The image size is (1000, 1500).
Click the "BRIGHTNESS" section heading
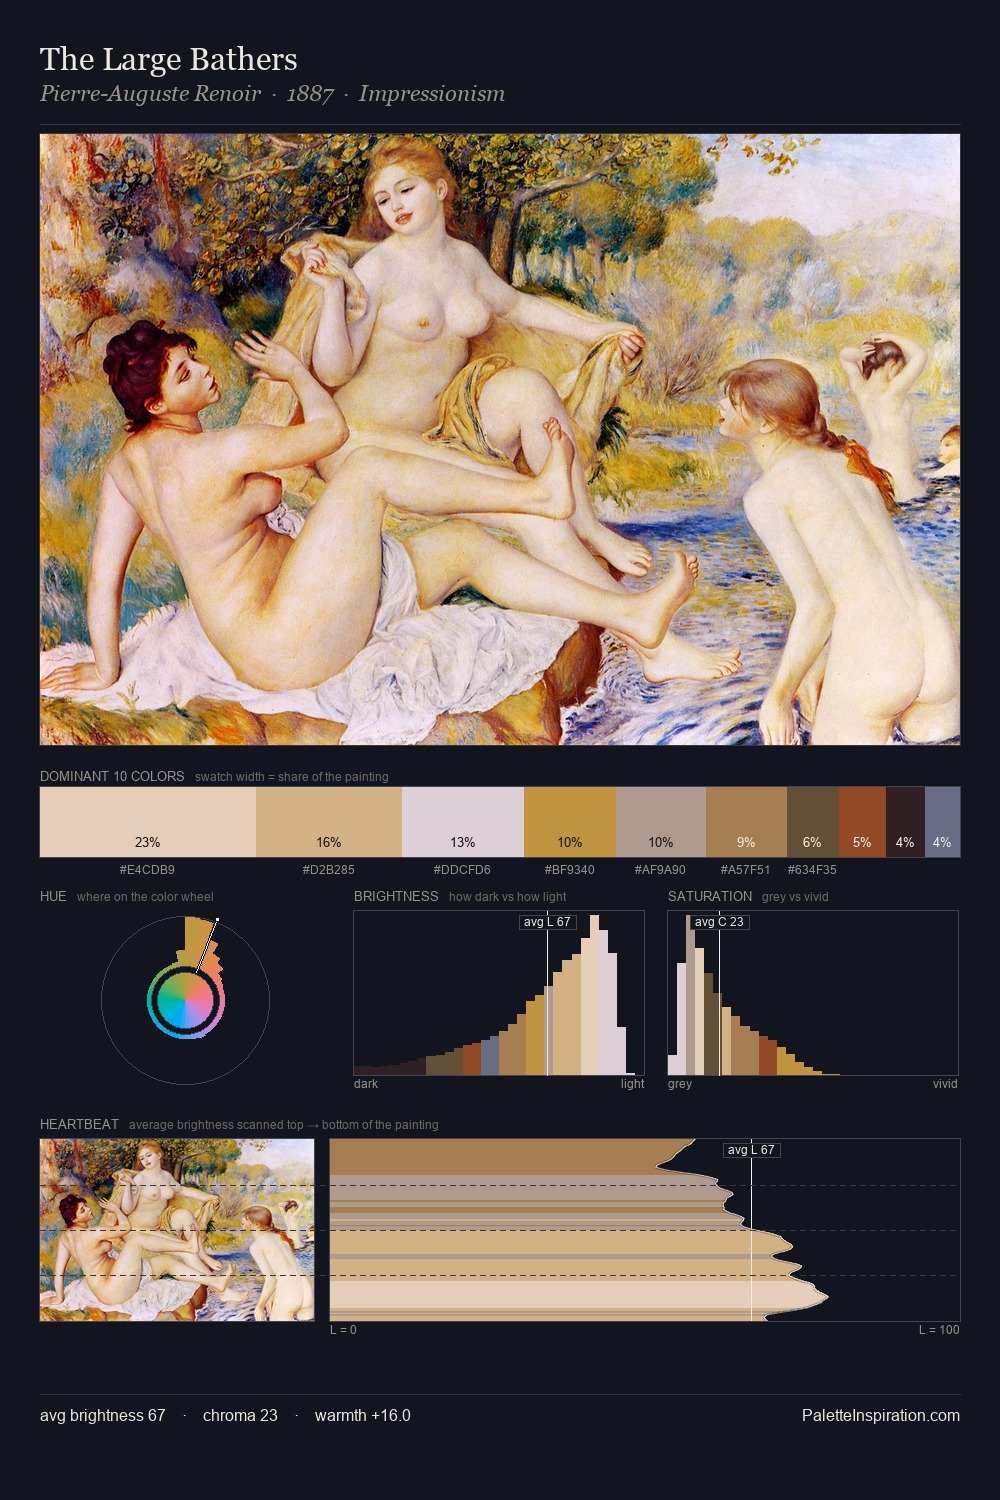point(396,896)
